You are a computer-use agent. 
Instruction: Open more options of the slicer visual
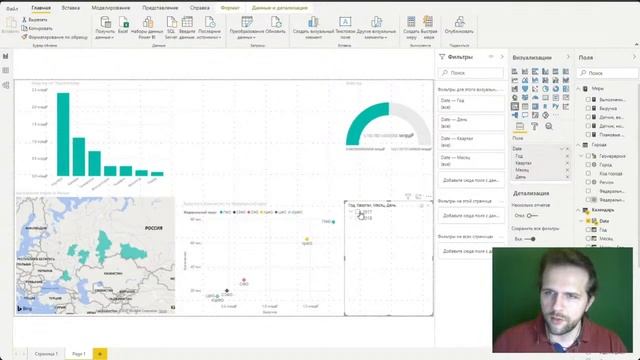pos(428,196)
